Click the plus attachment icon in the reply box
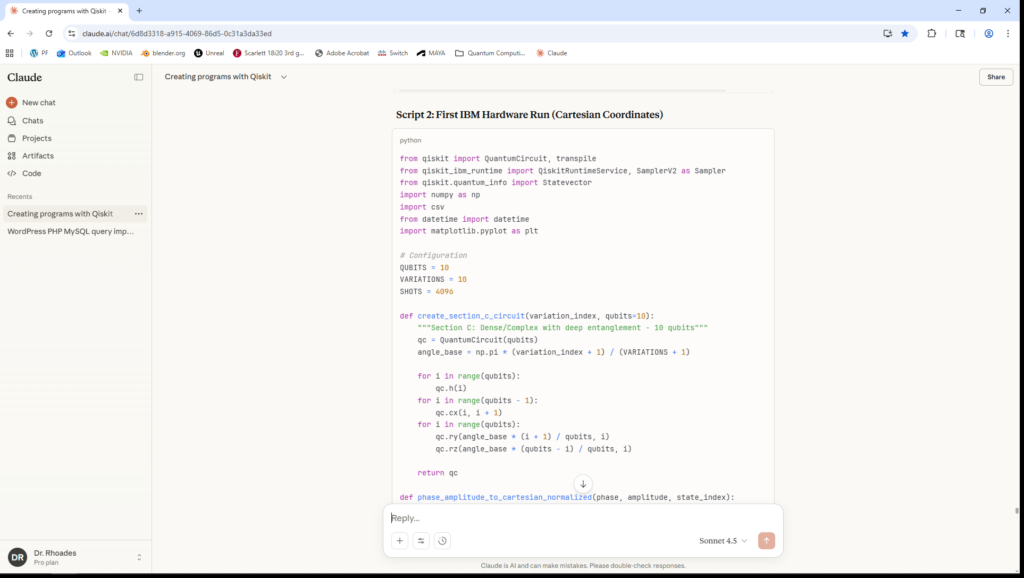 click(400, 540)
